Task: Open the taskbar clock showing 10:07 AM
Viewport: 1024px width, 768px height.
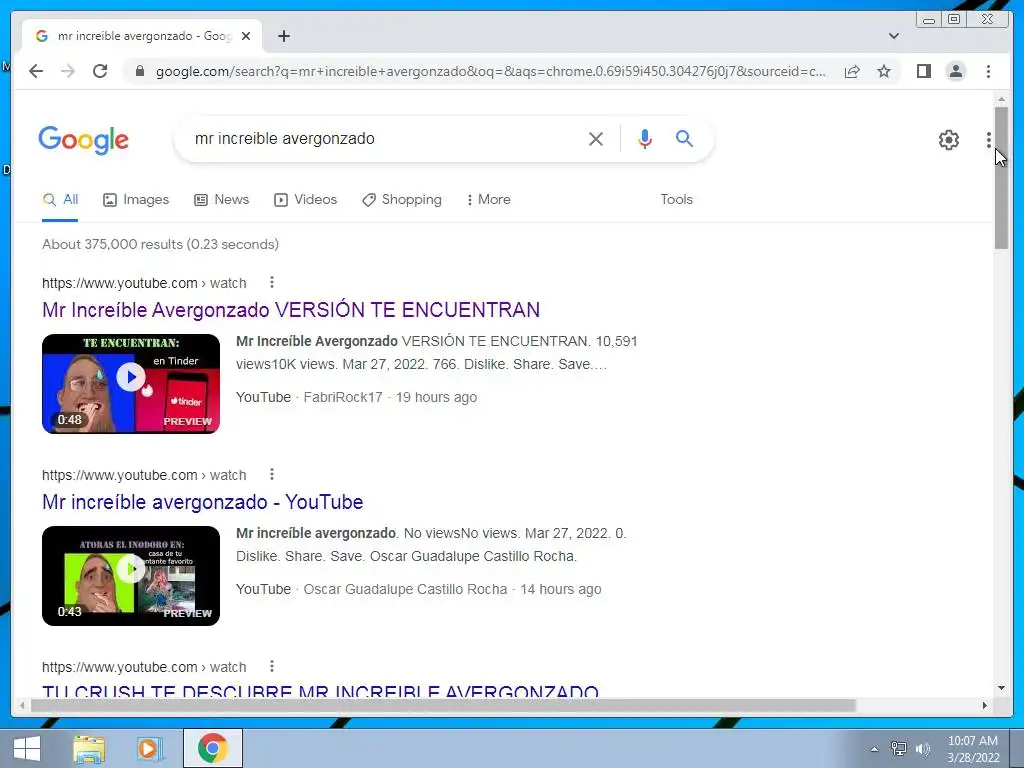Action: click(x=973, y=749)
